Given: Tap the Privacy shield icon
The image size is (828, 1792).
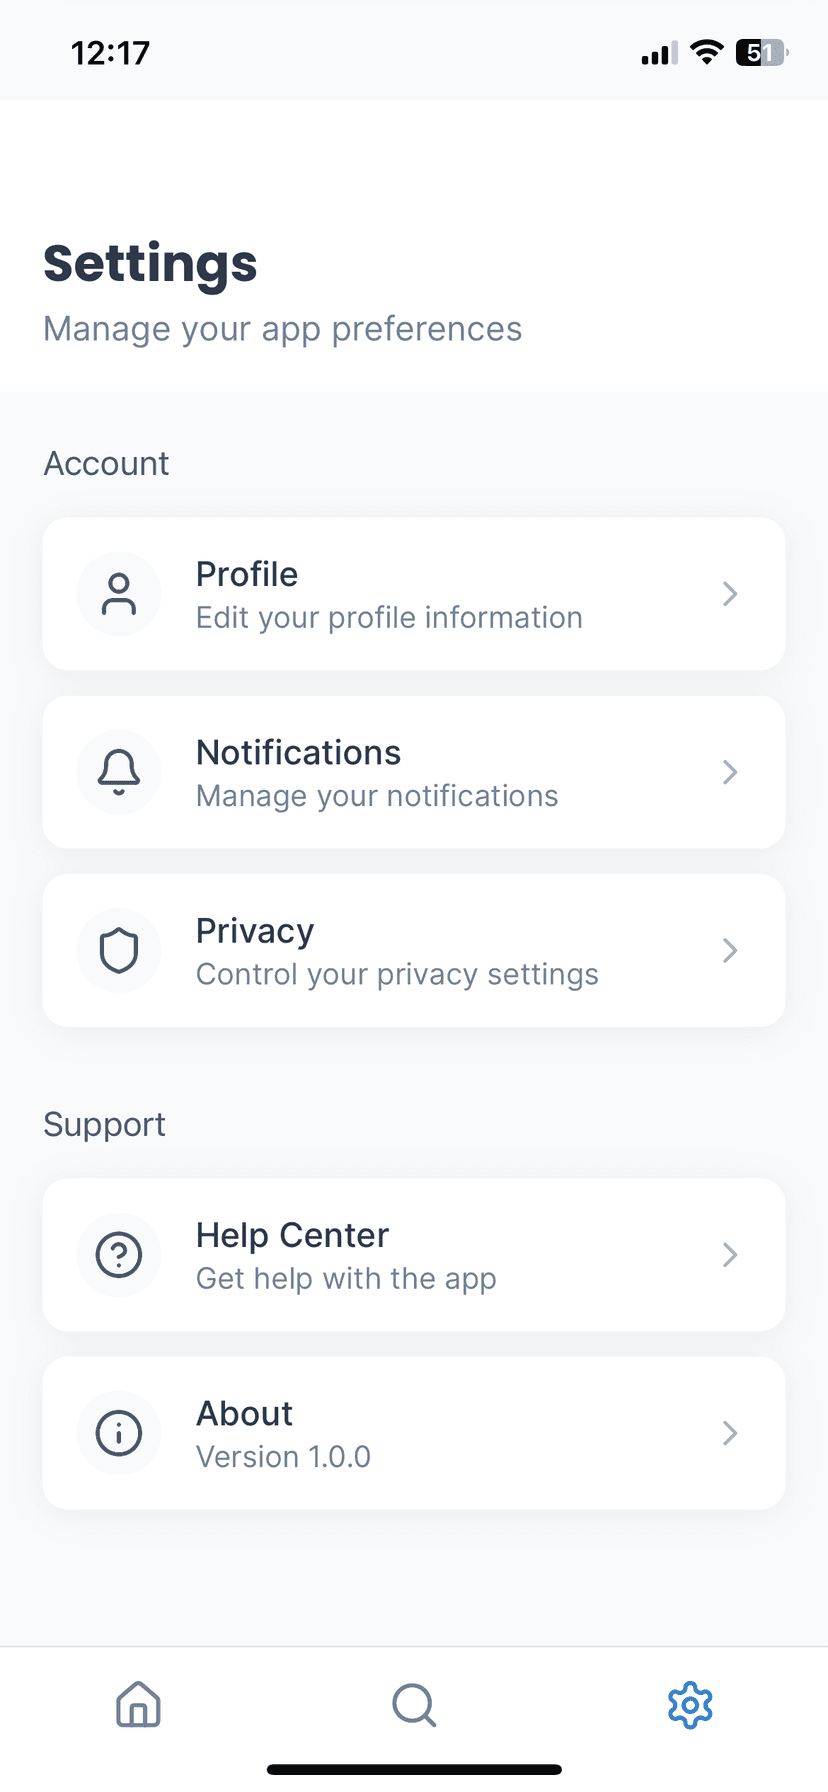Looking at the screenshot, I should pyautogui.click(x=119, y=950).
